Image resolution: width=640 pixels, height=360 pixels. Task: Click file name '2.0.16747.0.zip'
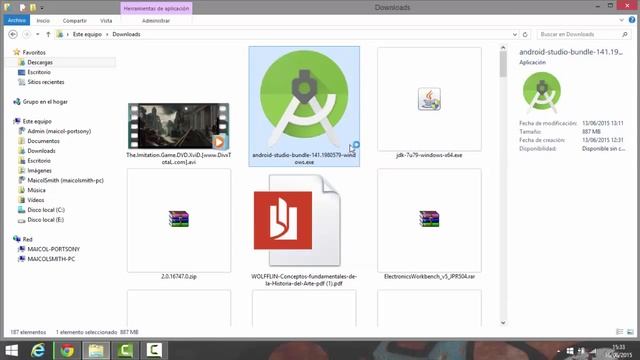pyautogui.click(x=179, y=276)
